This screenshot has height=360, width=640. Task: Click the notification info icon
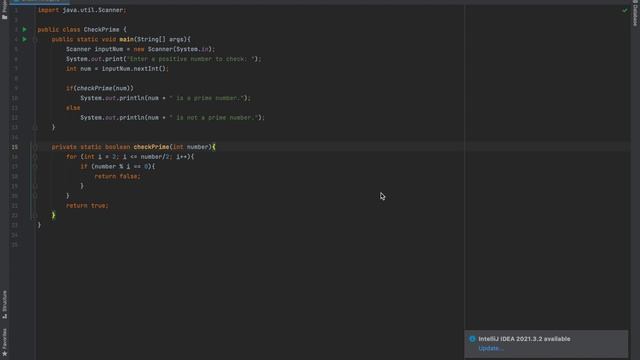(472, 339)
